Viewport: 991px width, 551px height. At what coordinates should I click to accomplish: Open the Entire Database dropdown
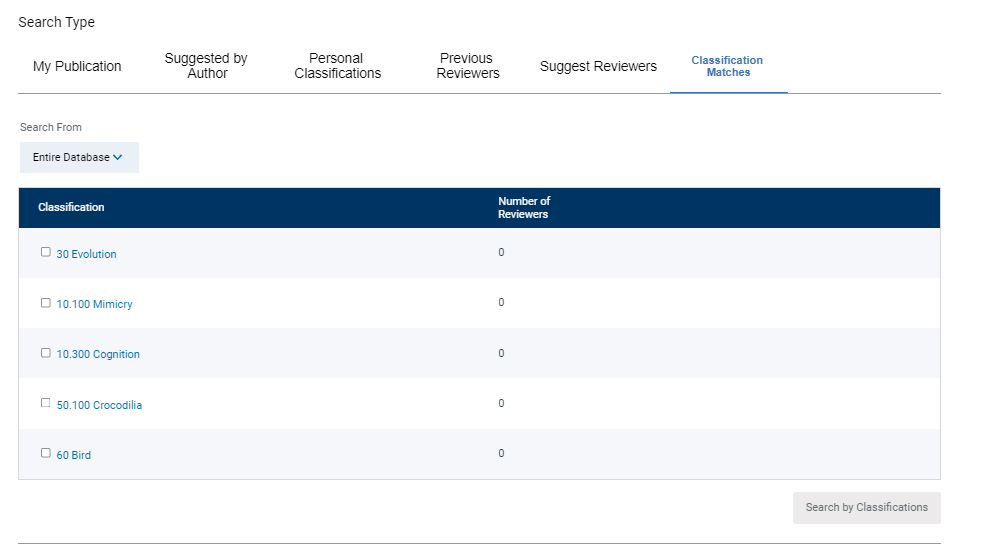(x=79, y=157)
